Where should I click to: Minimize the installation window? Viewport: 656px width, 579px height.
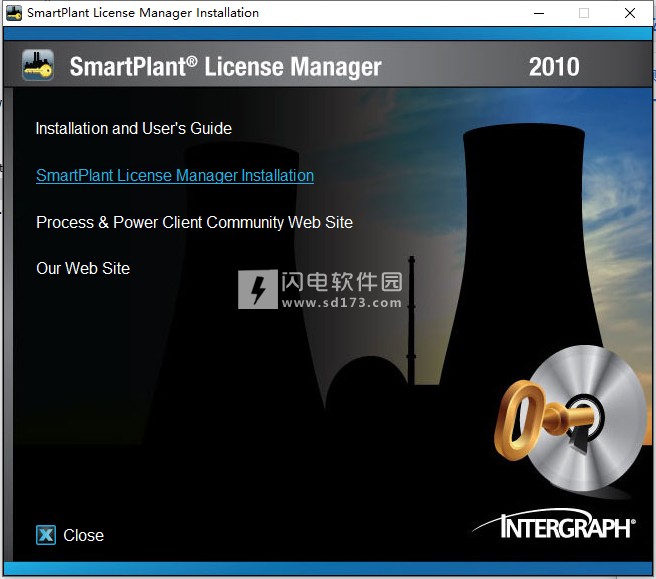pyautogui.click(x=539, y=13)
